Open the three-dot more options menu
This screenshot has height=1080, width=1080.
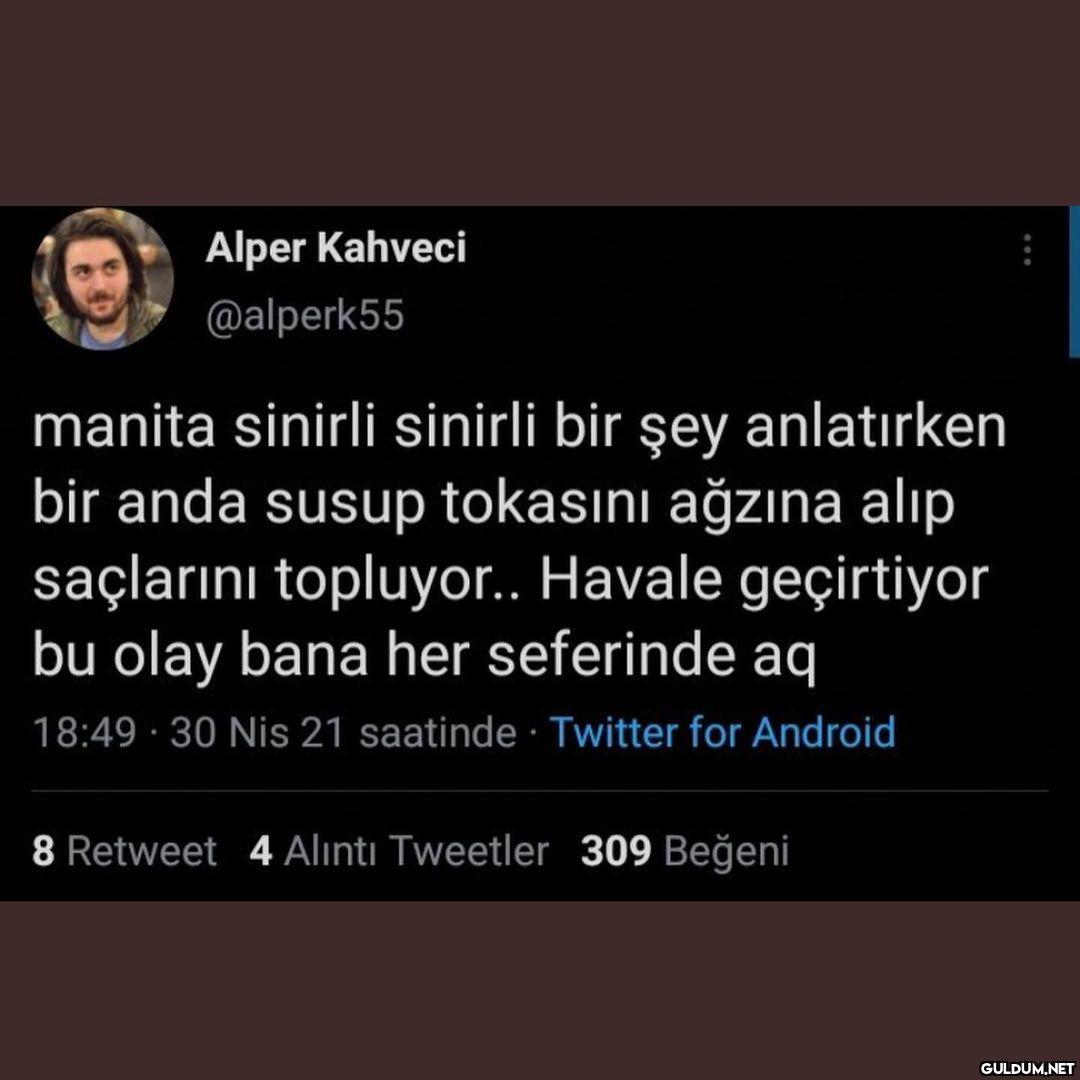coord(1027,250)
